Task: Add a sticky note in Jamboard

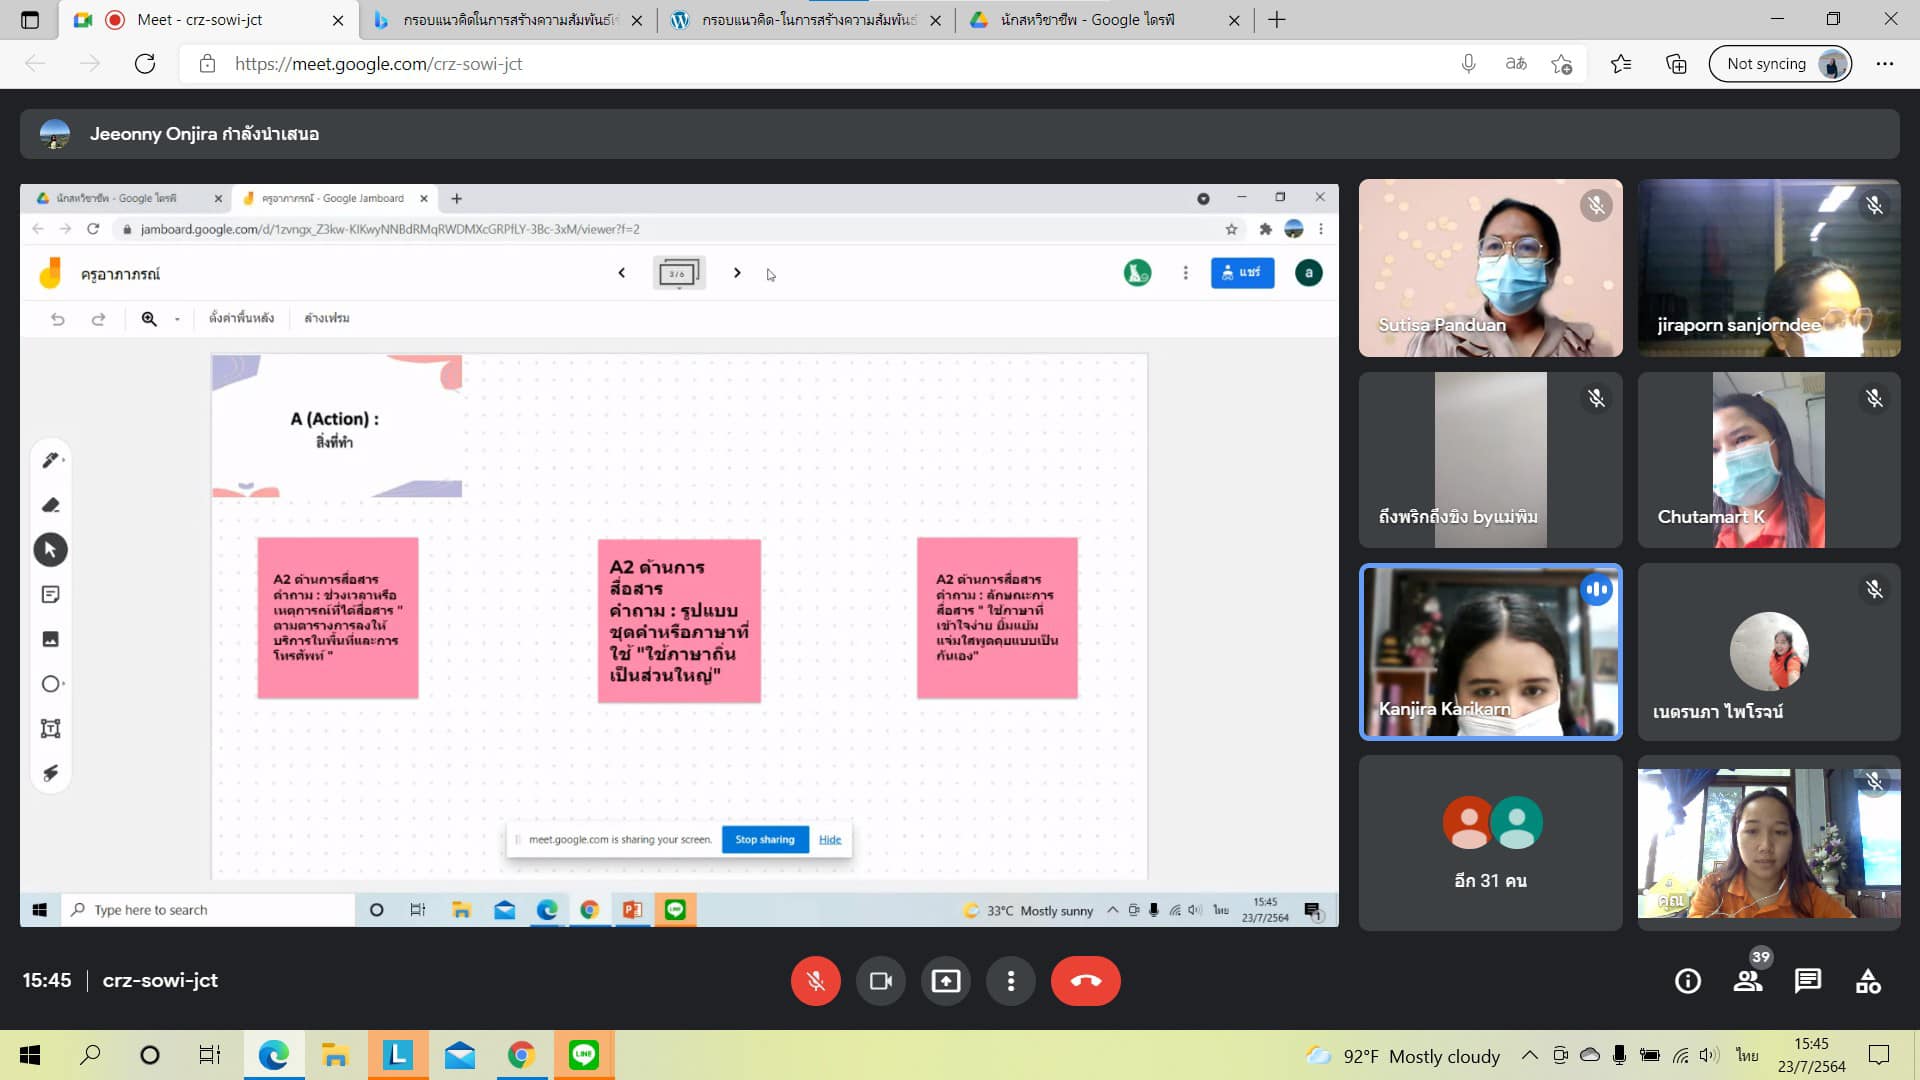Action: click(x=51, y=594)
